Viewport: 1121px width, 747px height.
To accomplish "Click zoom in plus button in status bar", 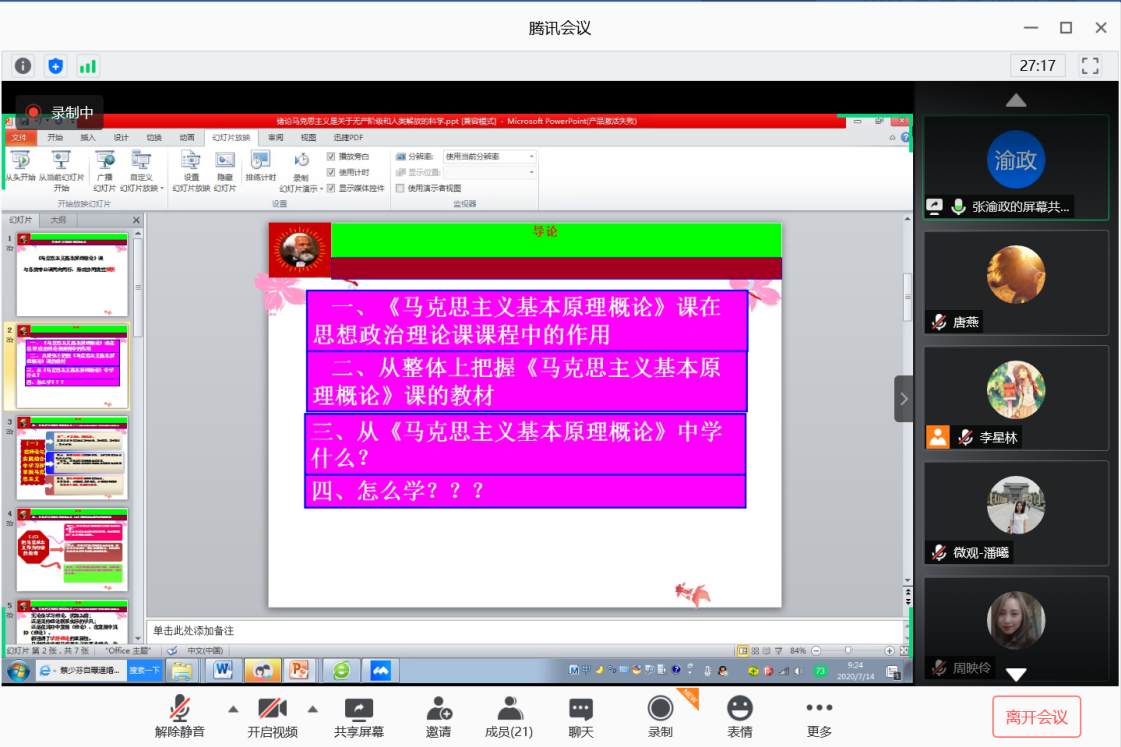I will pos(889,650).
